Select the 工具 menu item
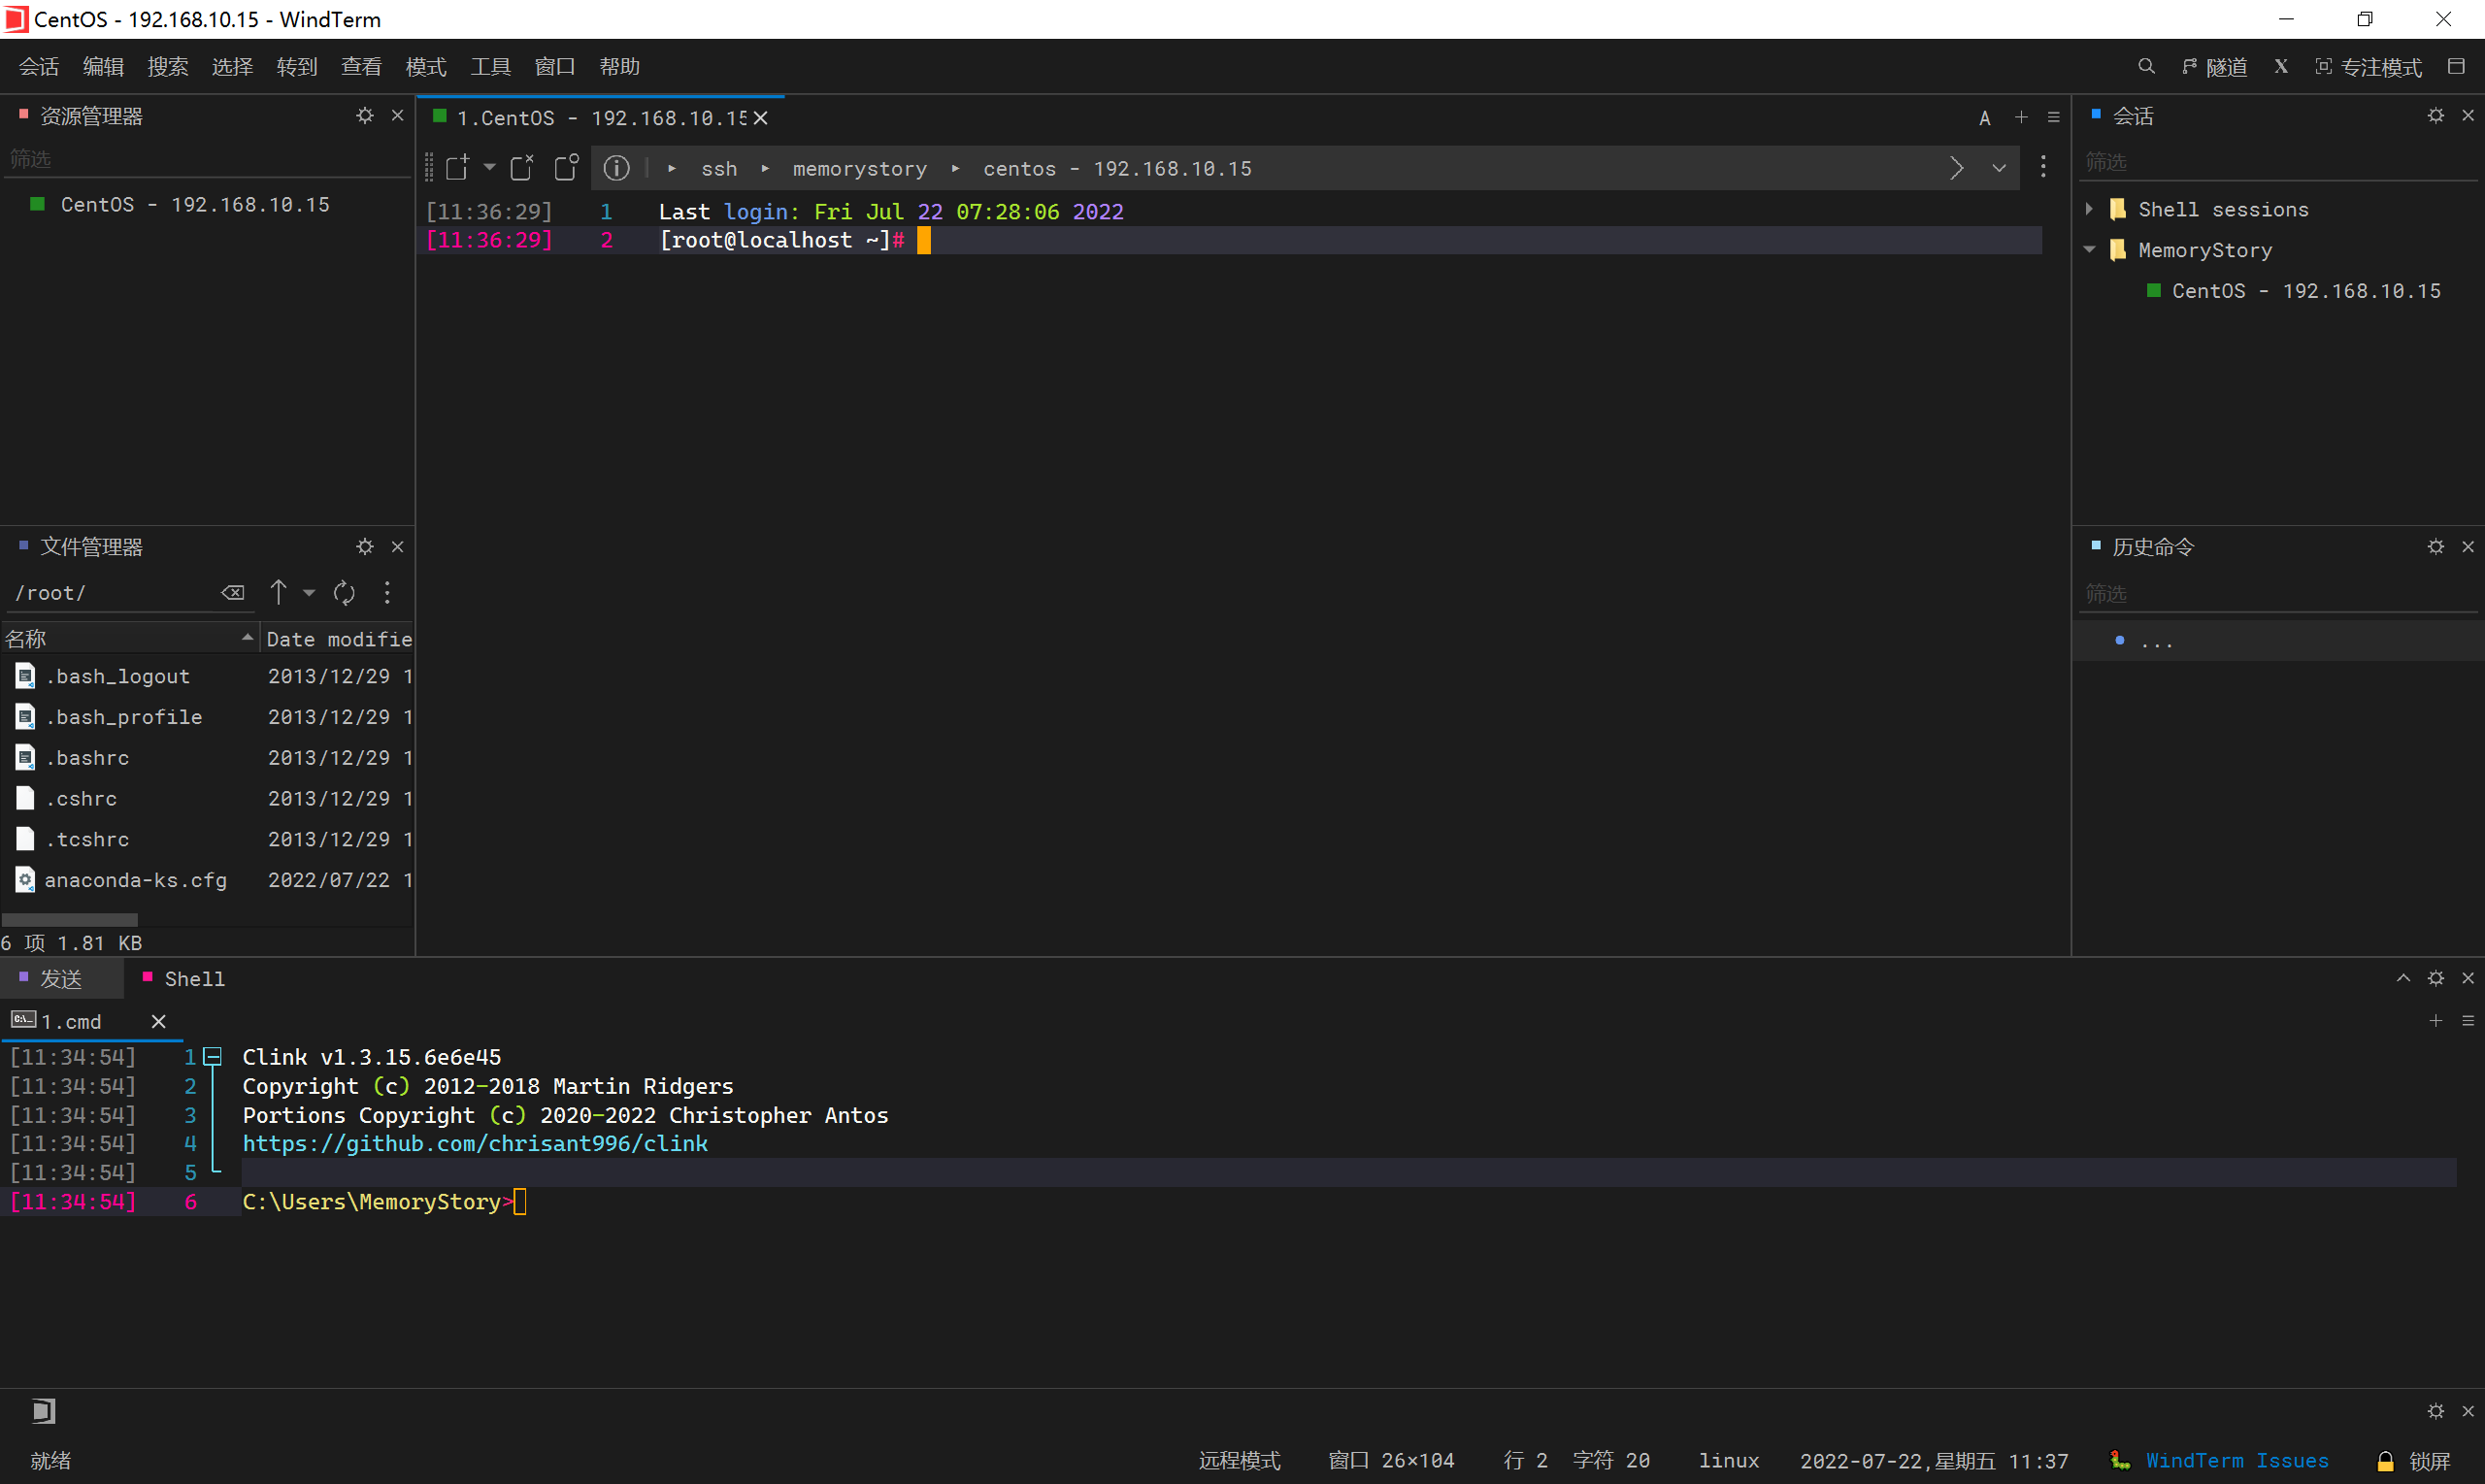Screen dimensions: 2485x1484 [x=489, y=65]
